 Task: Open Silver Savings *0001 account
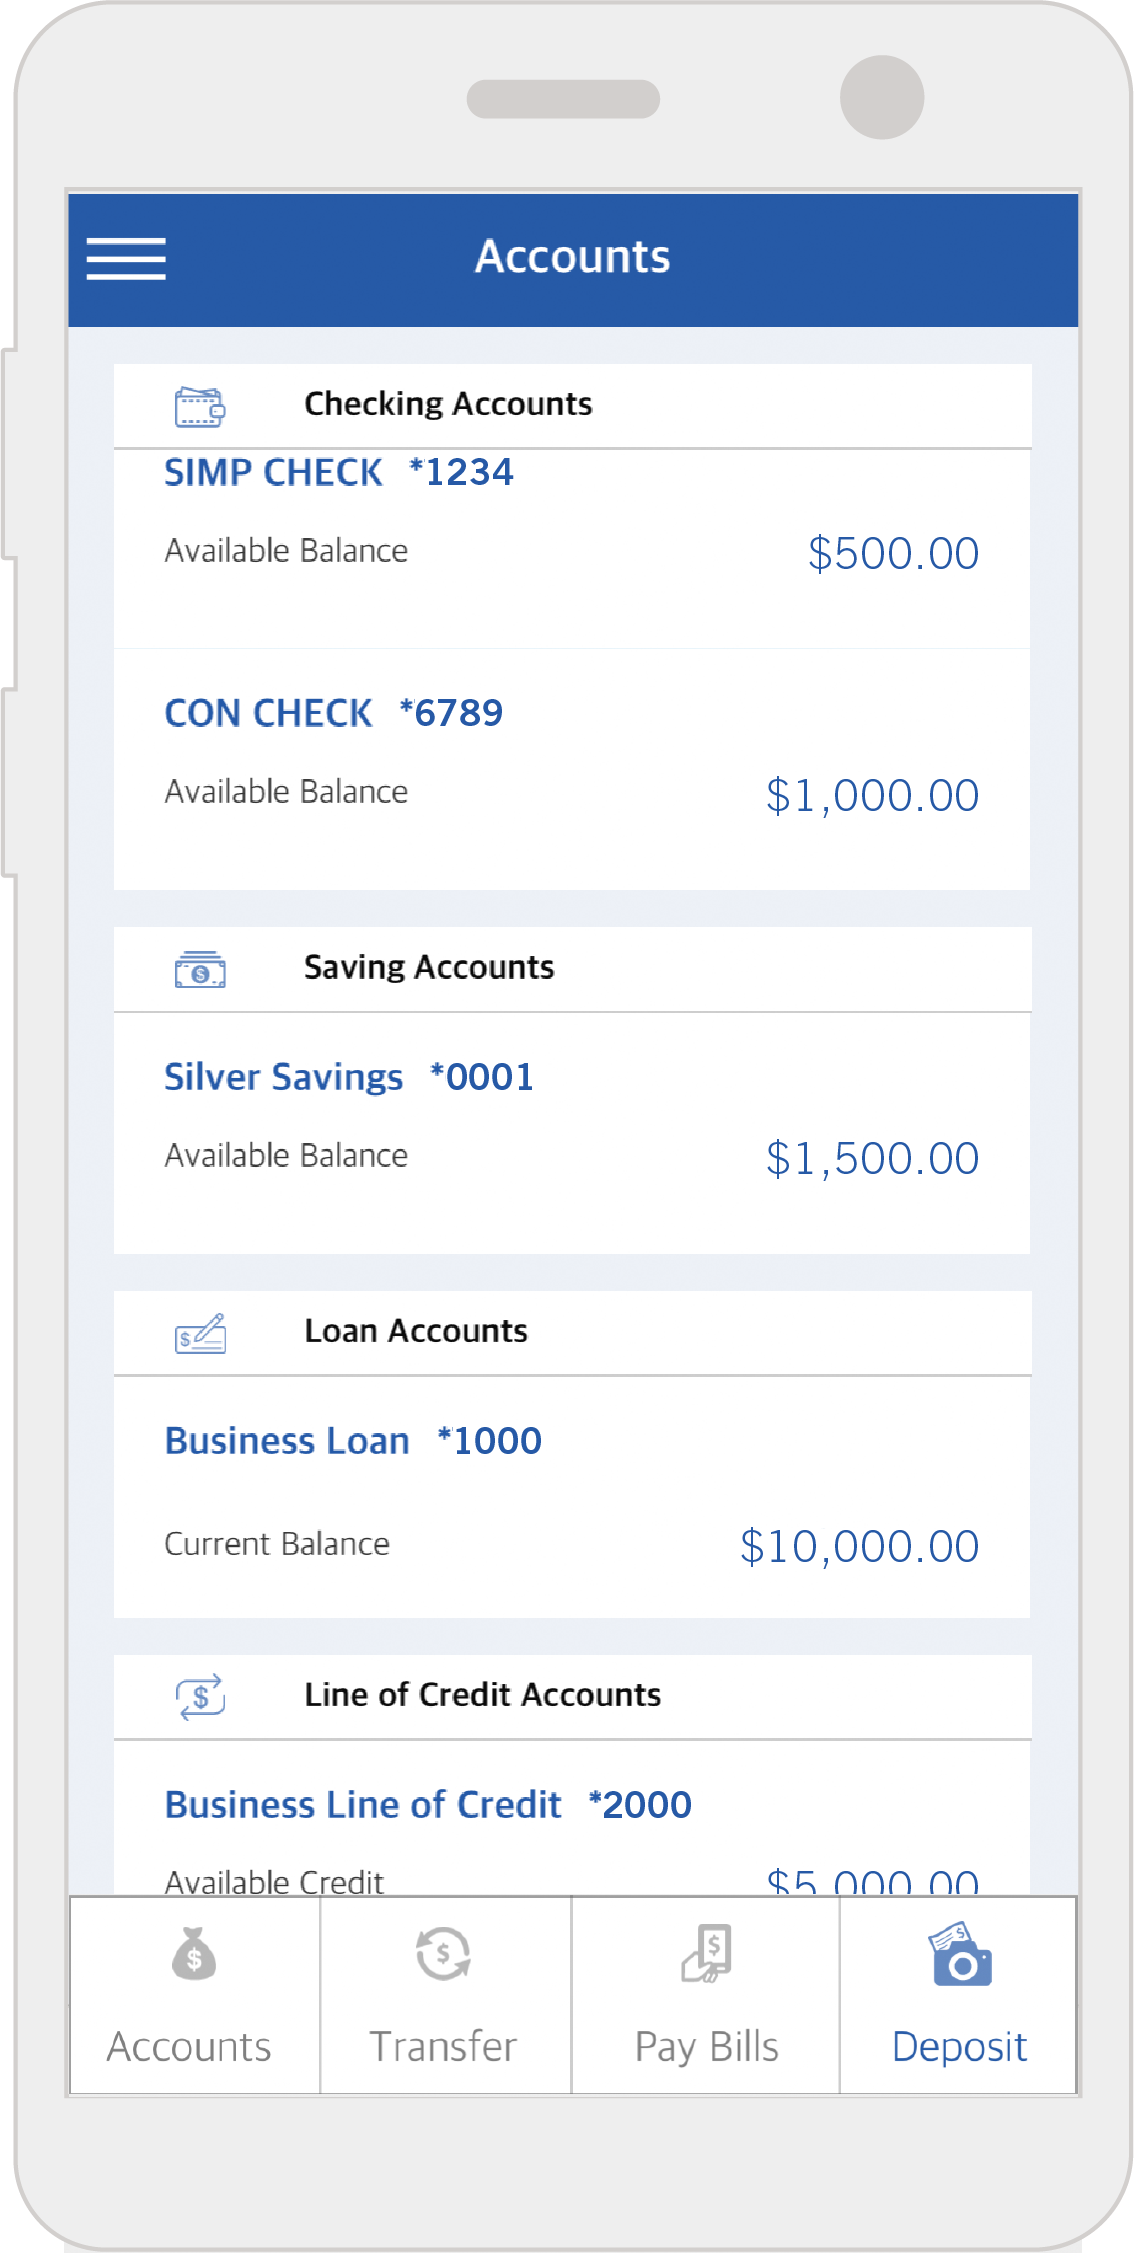tap(349, 1077)
